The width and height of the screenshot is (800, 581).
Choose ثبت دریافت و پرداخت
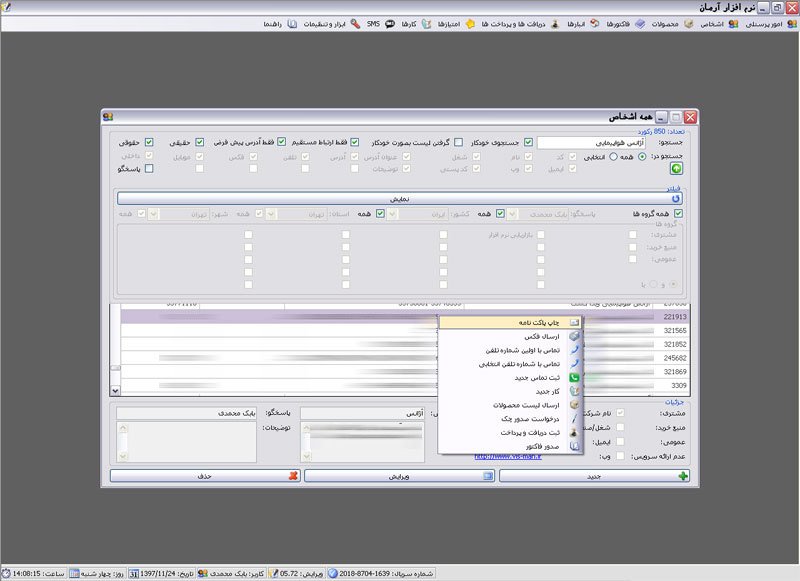pos(510,433)
